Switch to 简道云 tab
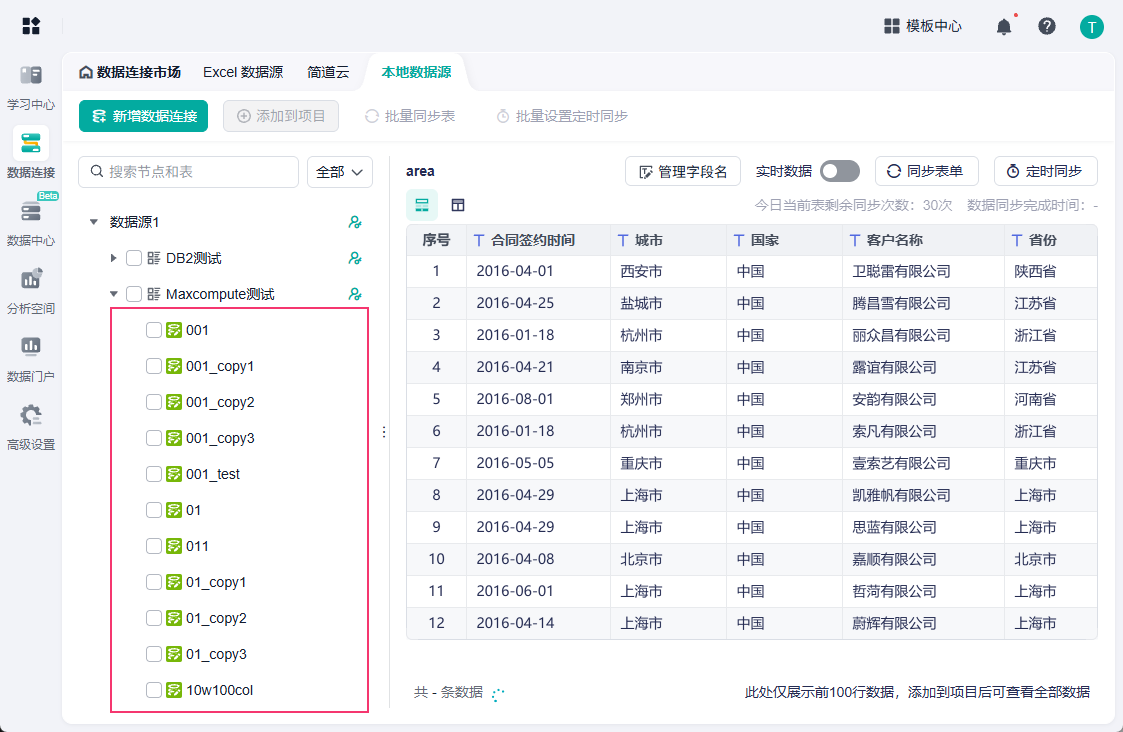The image size is (1123, 732). 328,72
